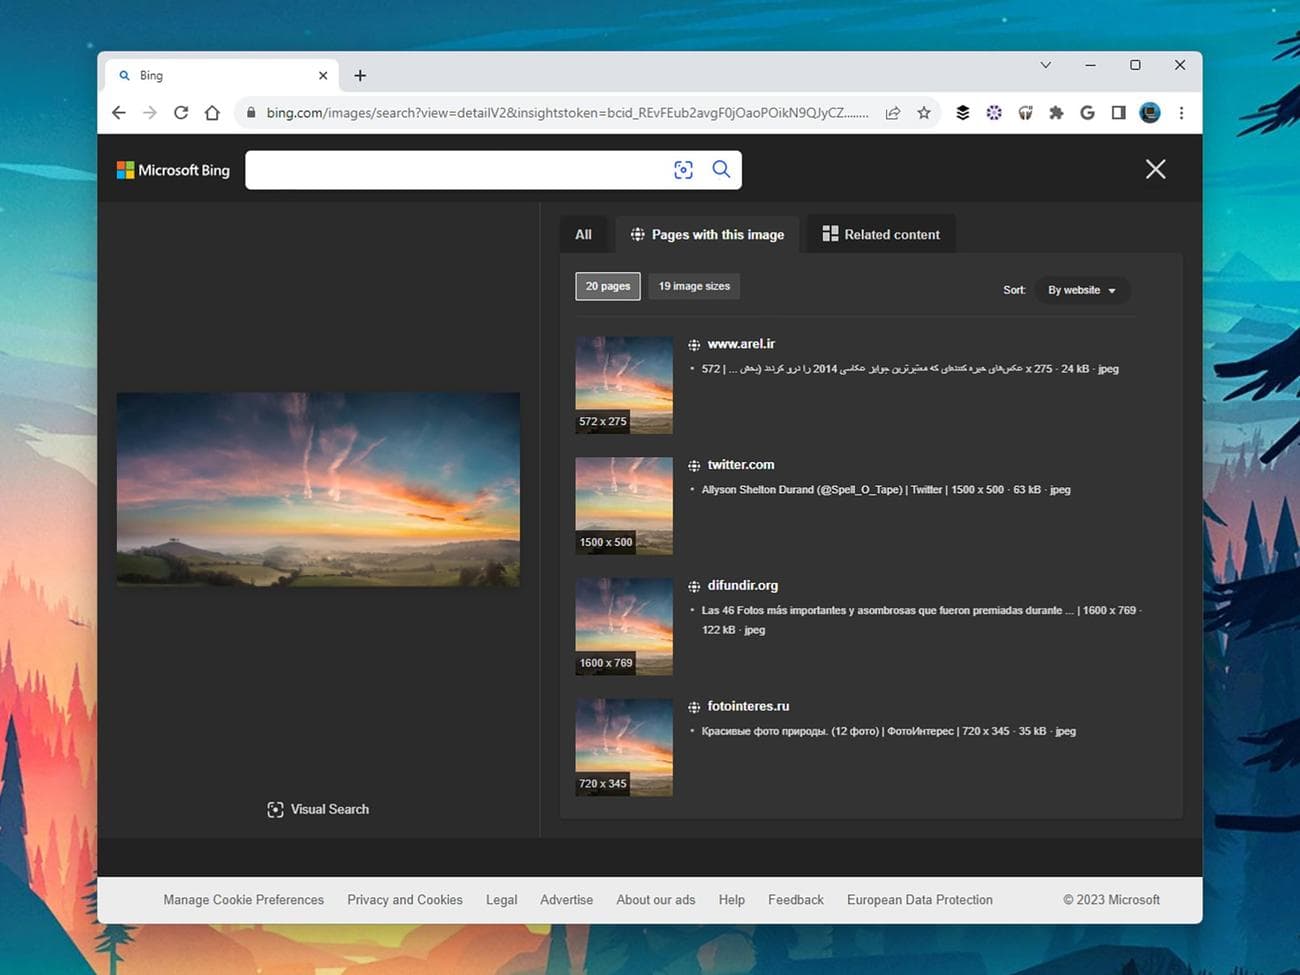Image resolution: width=1300 pixels, height=975 pixels.
Task: Click the Microsoft Bing logo
Action: click(x=172, y=170)
